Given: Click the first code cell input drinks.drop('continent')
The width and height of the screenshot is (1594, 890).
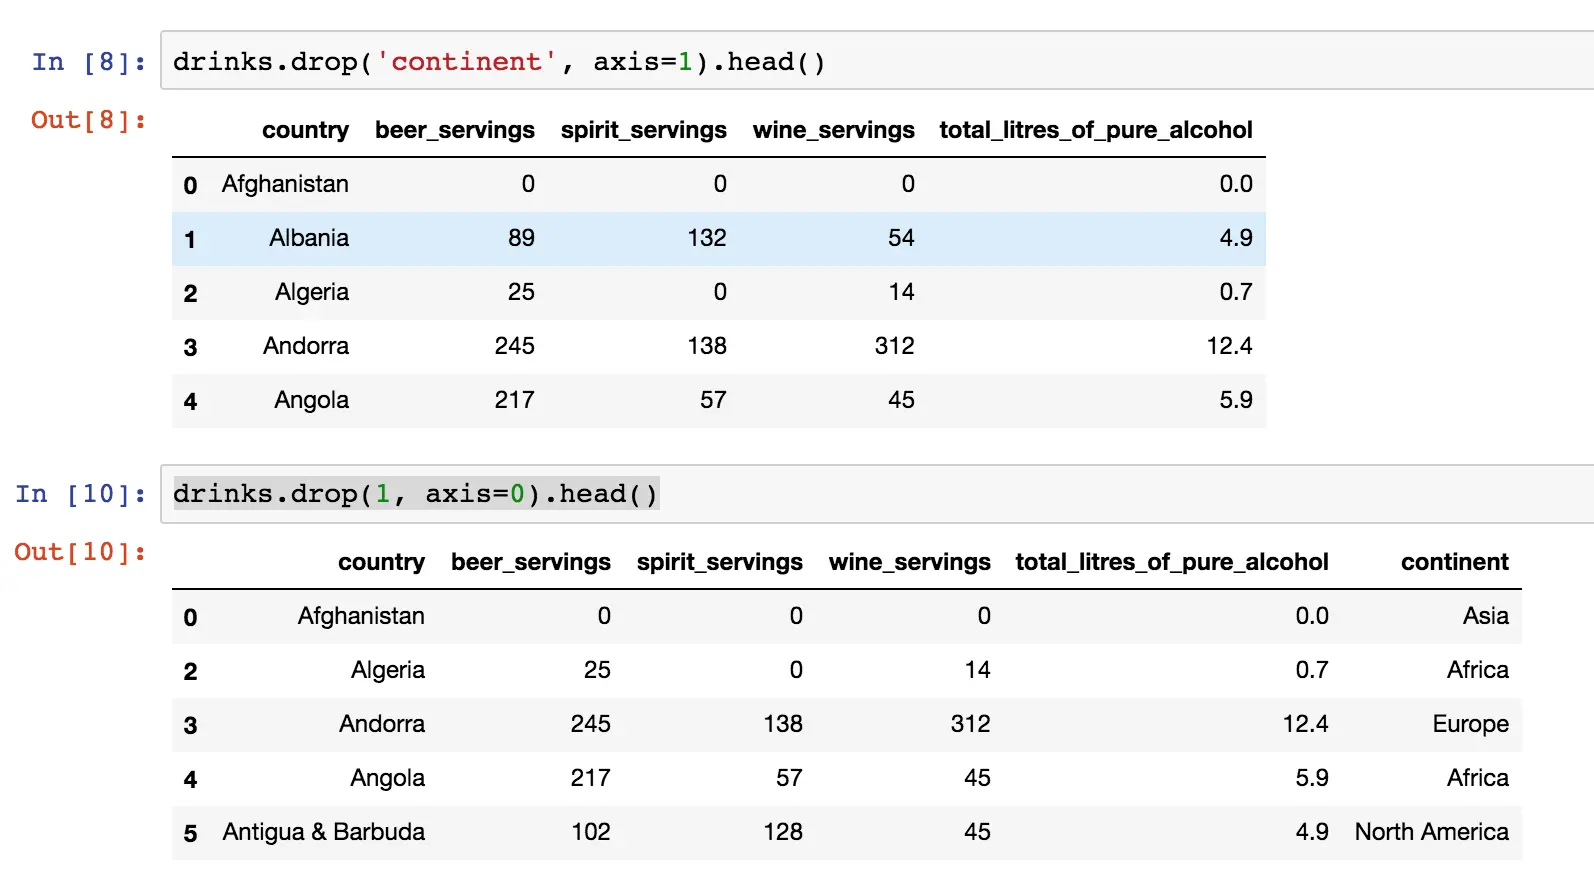Looking at the screenshot, I should click(x=498, y=62).
